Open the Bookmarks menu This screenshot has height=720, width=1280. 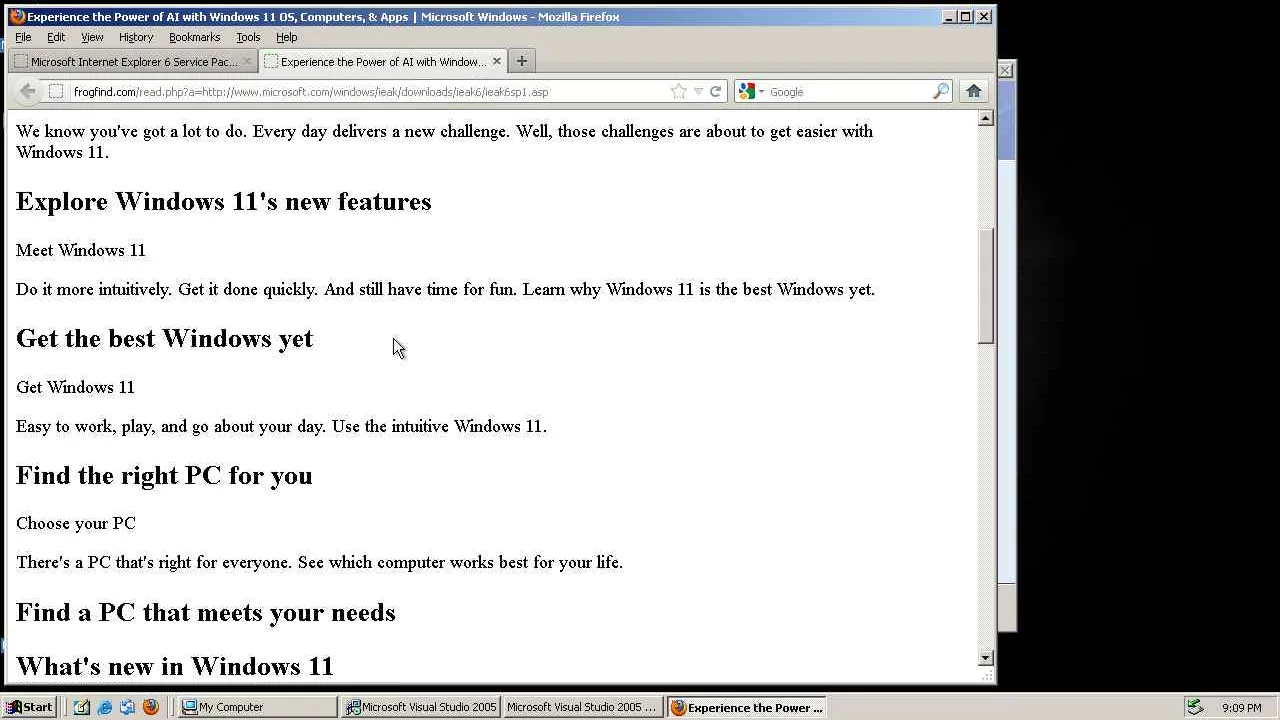click(x=194, y=37)
